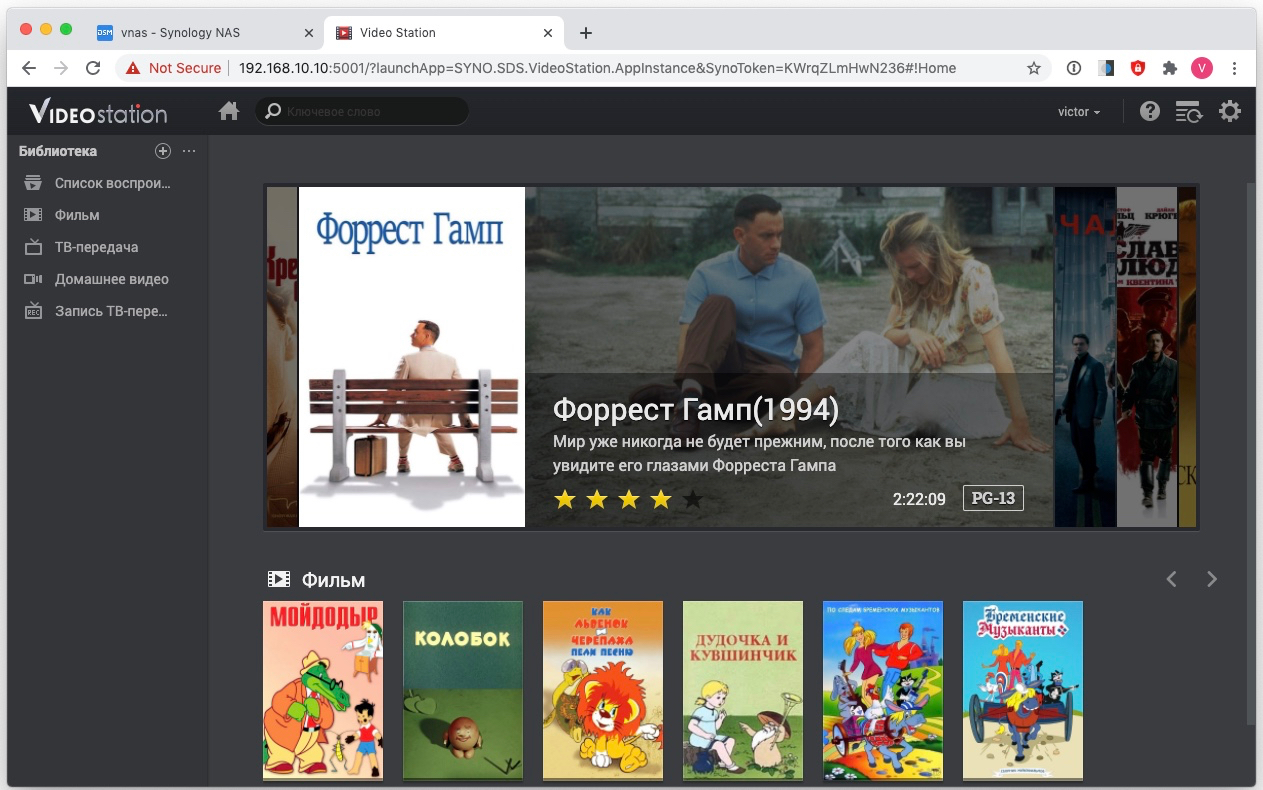Open the Колобок movie thumbnail

point(462,690)
